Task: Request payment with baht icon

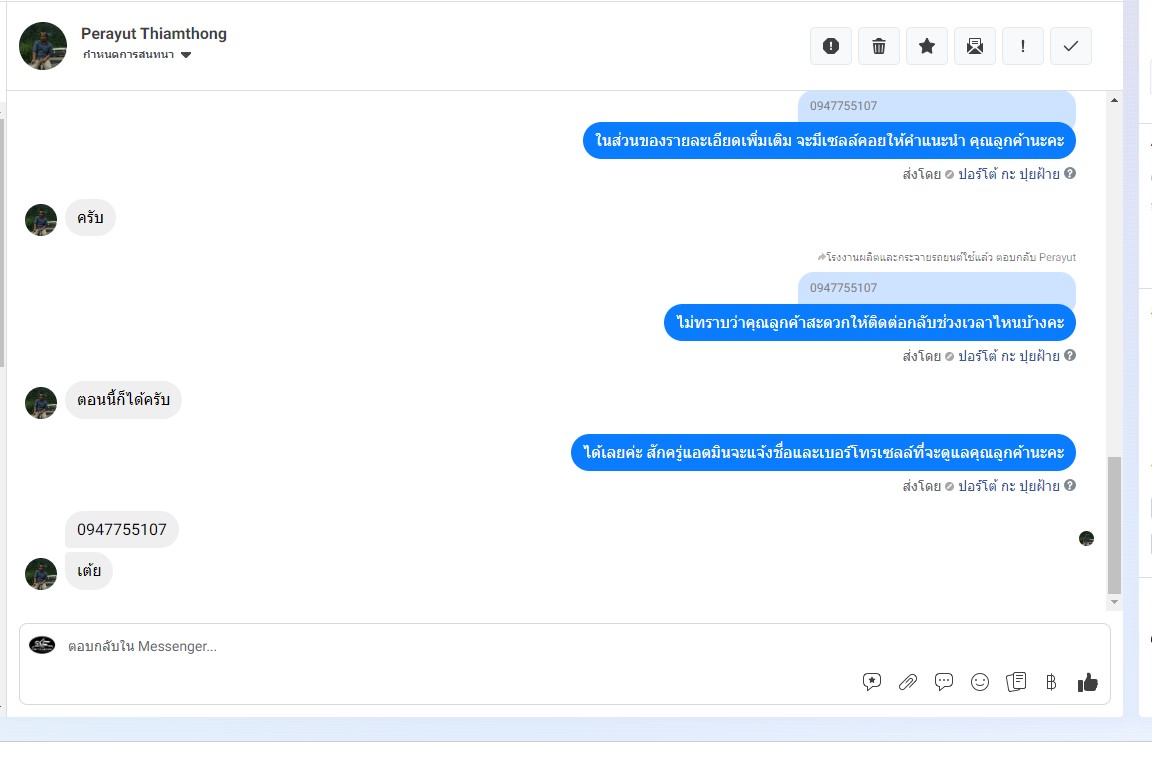Action: point(1051,682)
